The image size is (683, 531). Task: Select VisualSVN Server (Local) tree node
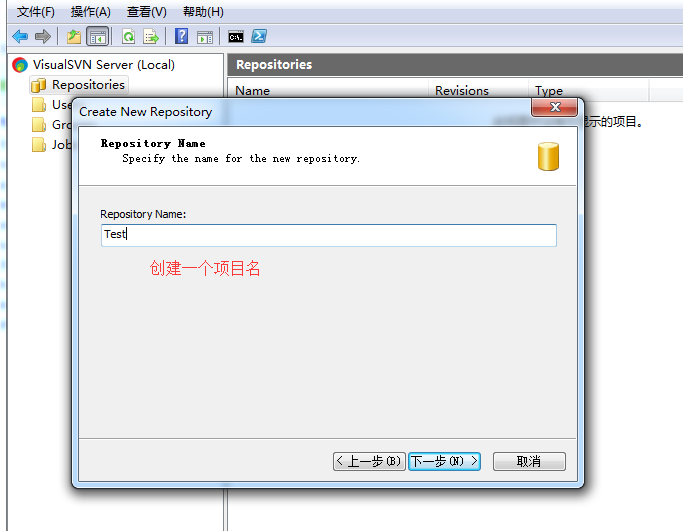point(104,65)
